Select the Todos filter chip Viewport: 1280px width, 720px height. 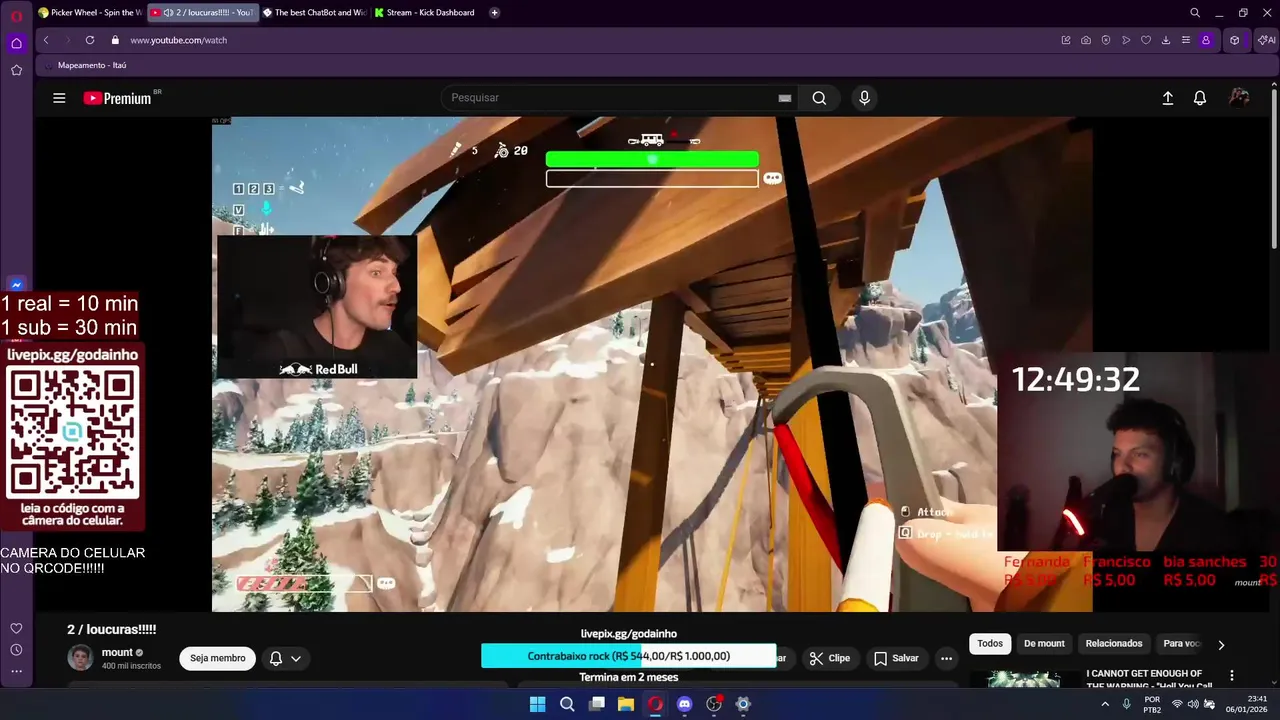coord(990,644)
